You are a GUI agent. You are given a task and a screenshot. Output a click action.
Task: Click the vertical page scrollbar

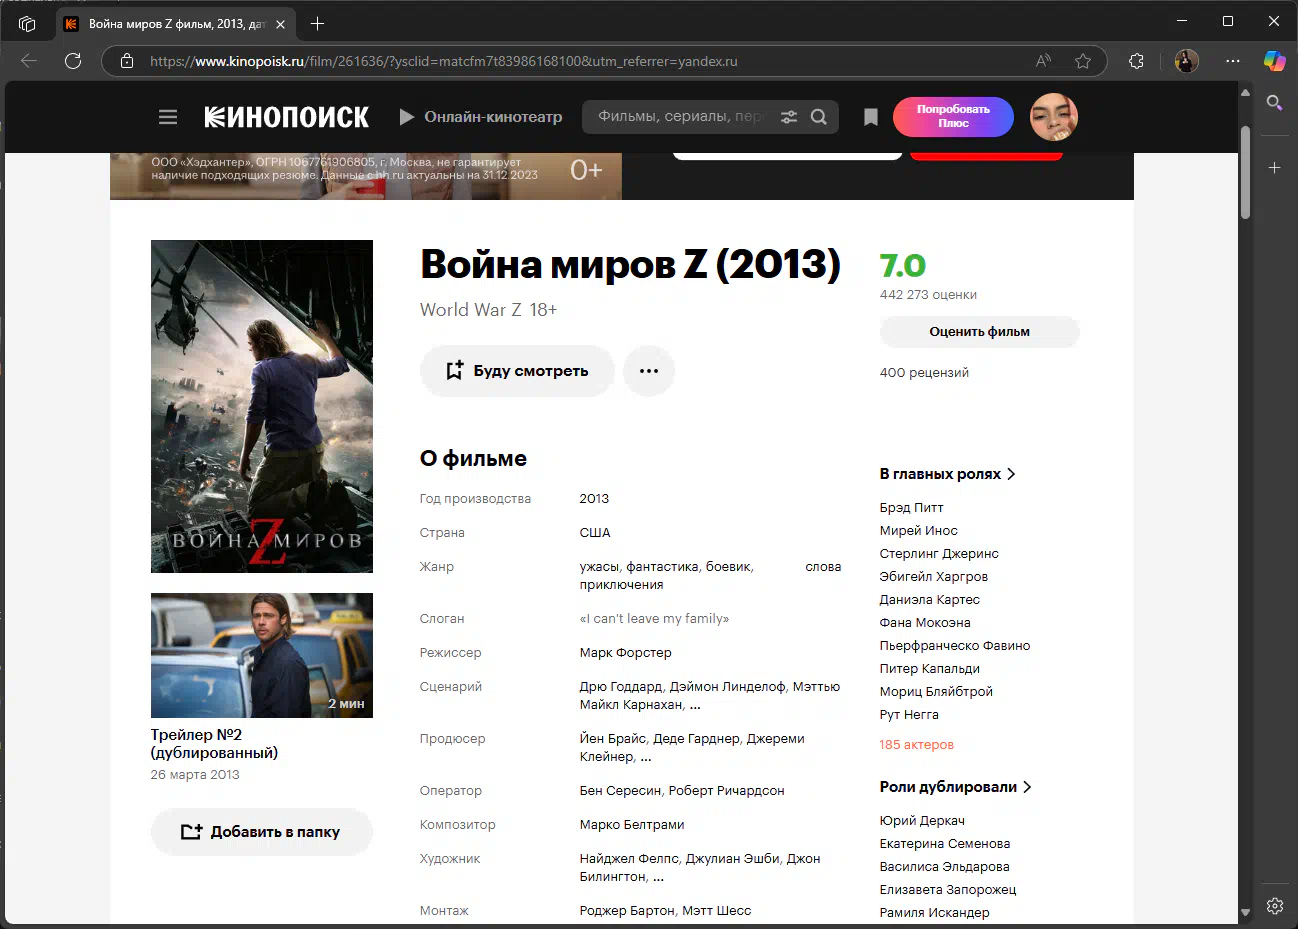pyautogui.click(x=1245, y=172)
